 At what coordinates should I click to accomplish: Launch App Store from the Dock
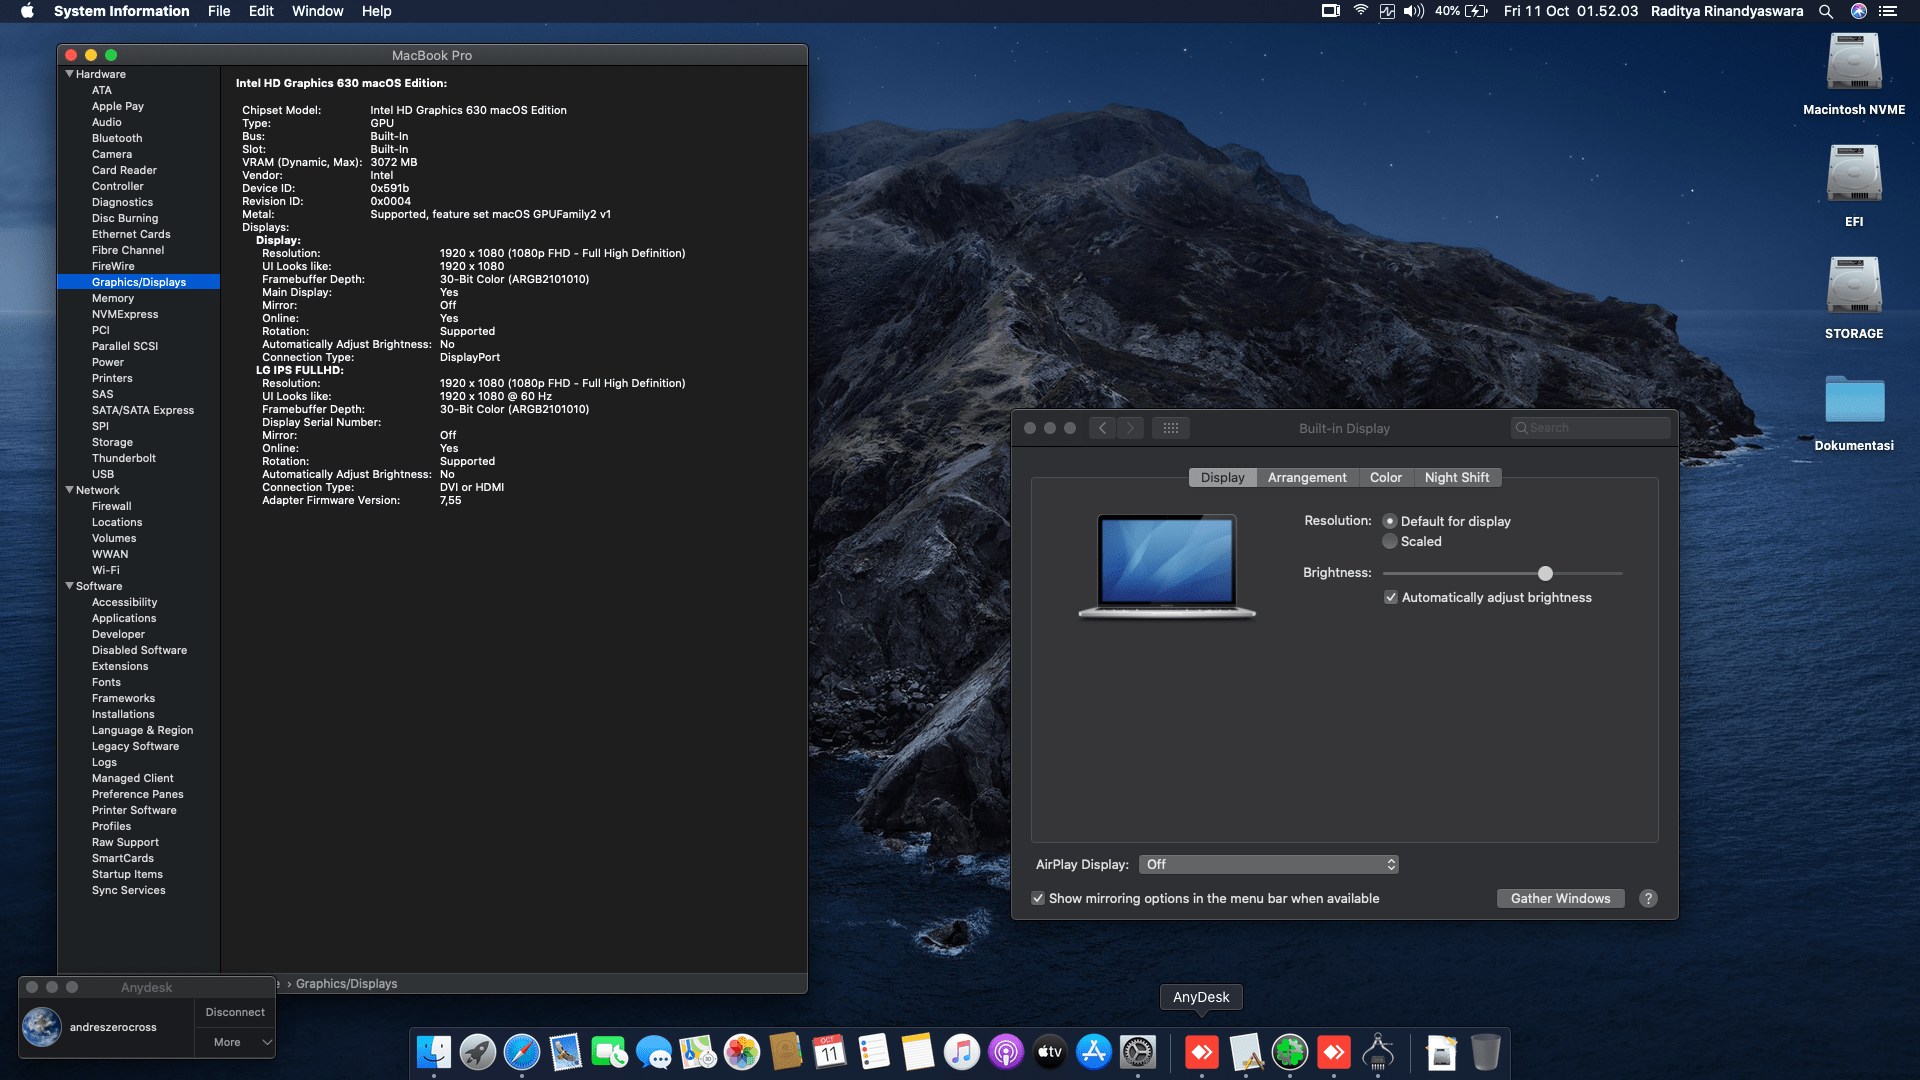pyautogui.click(x=1093, y=1052)
